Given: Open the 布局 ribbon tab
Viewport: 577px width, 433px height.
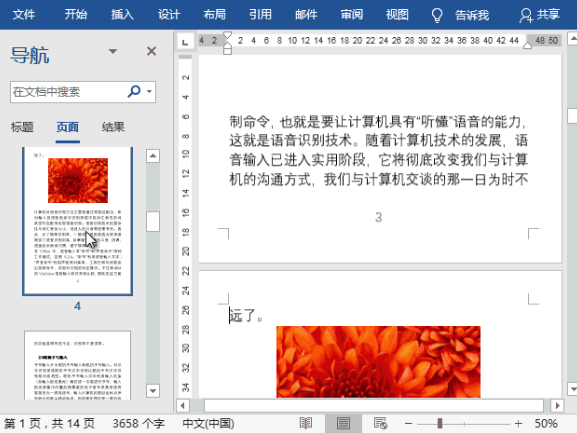Looking at the screenshot, I should point(215,15).
